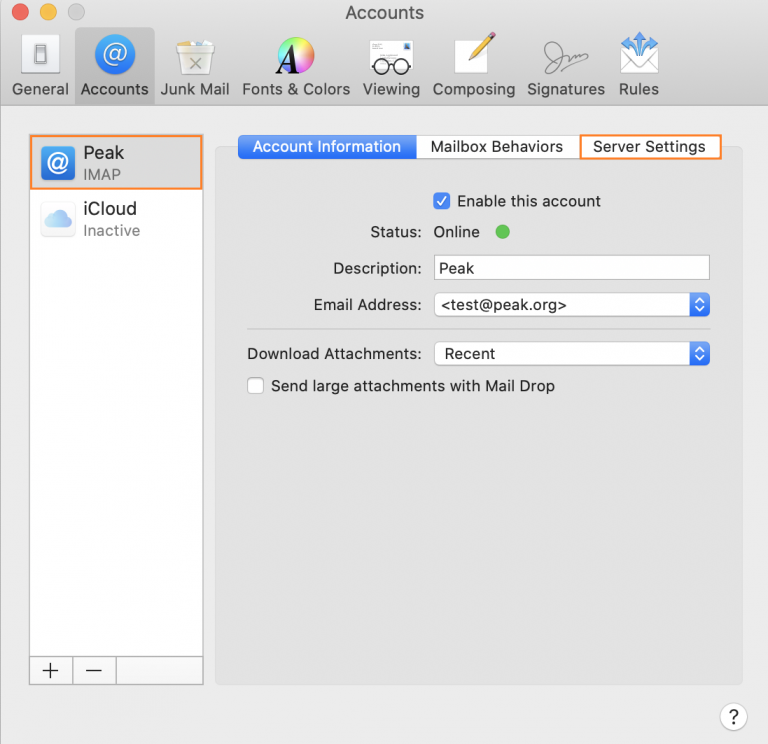This screenshot has width=768, height=744.
Task: Switch to the Mailbox Behaviors tab
Action: [x=496, y=147]
